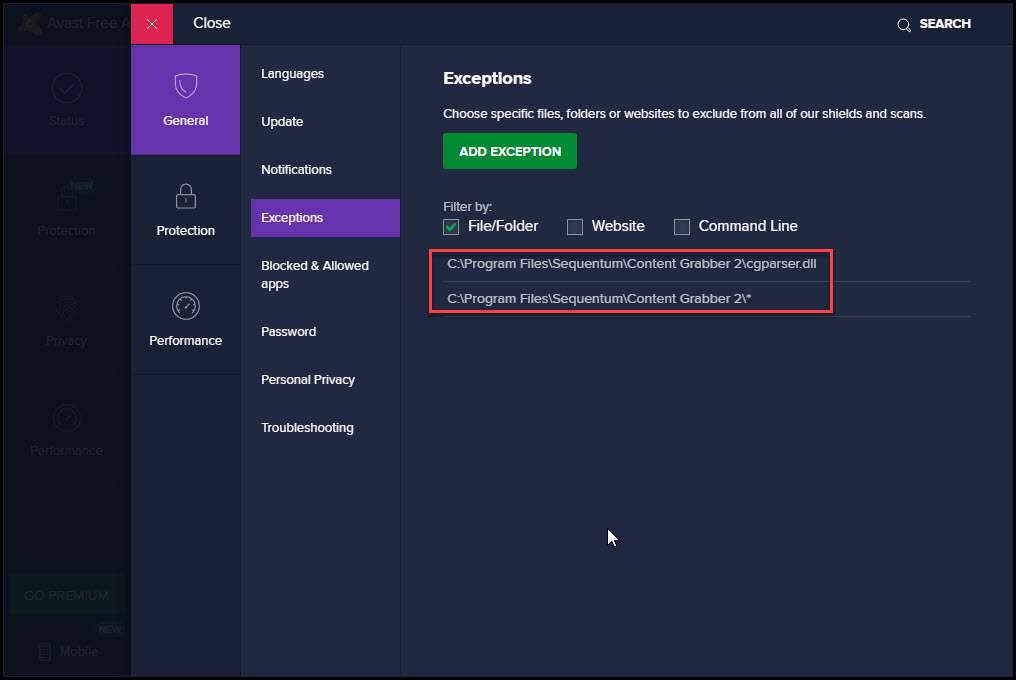Uncheck the File/Folder filter

pos(450,226)
